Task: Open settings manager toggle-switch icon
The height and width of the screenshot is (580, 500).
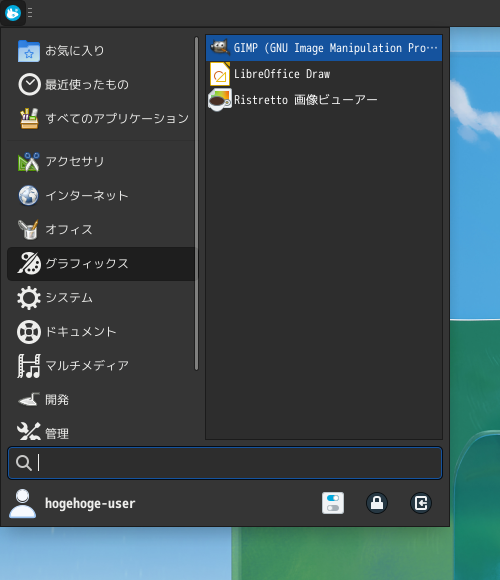Action: (x=333, y=503)
